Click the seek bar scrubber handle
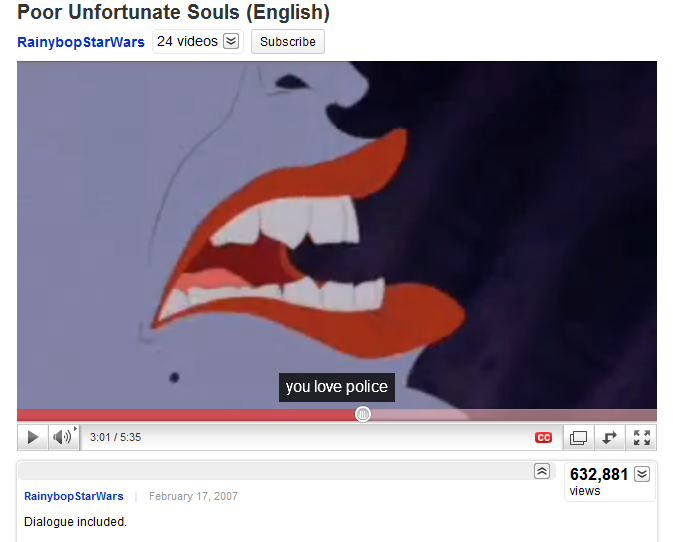Image resolution: width=673 pixels, height=542 pixels. (363, 414)
